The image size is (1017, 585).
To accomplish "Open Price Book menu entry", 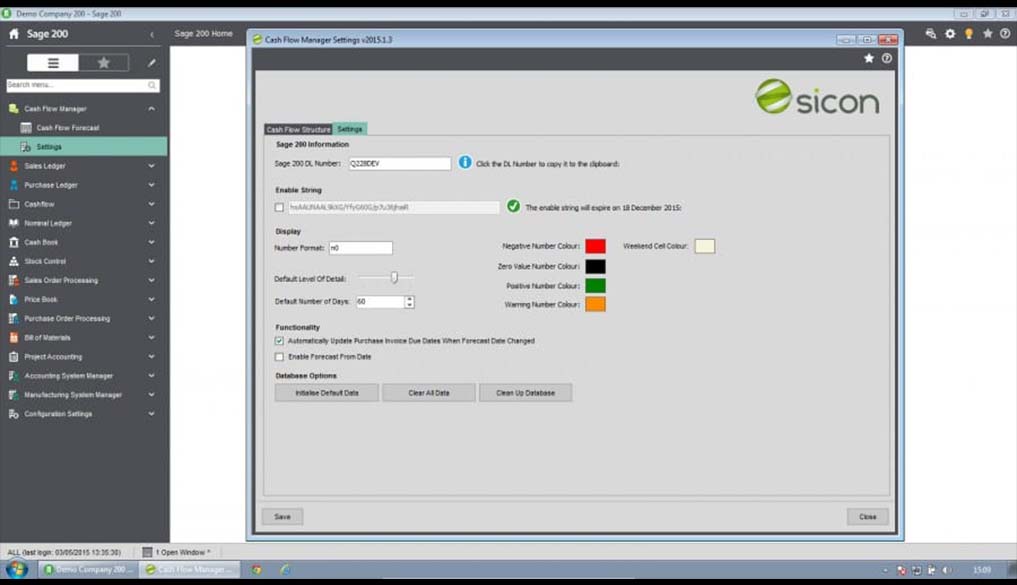I will coord(41,300).
